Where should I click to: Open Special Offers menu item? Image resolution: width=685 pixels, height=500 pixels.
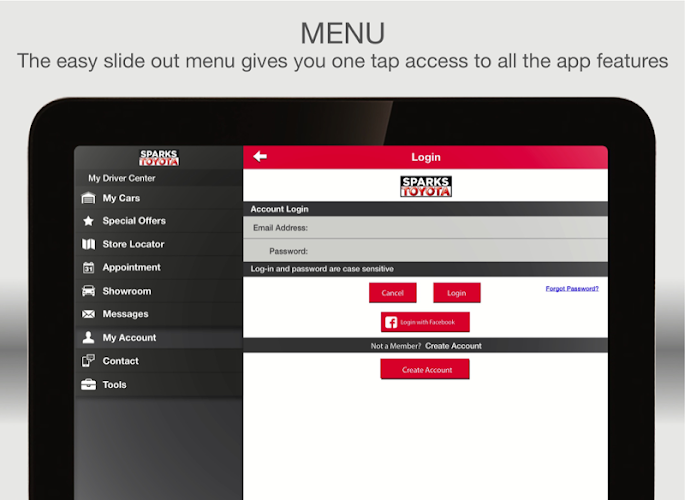click(159, 221)
